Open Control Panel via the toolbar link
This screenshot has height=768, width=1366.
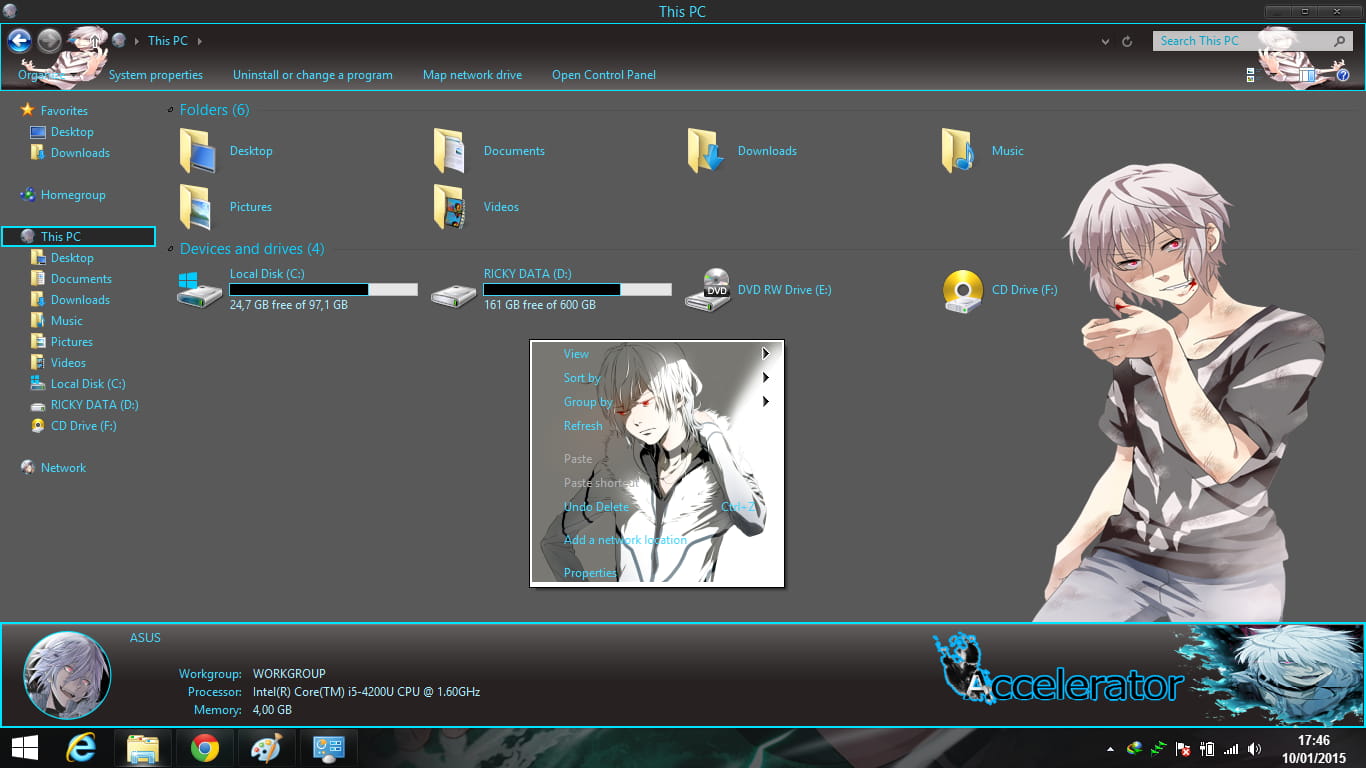(604, 74)
